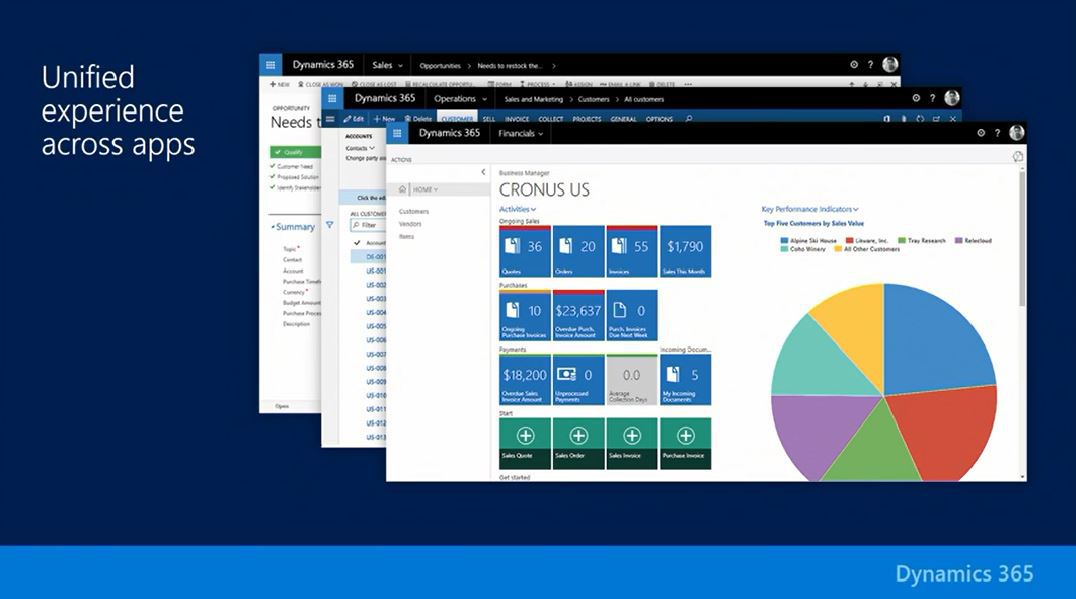The width and height of the screenshot is (1076, 599).
Task: Click Home icon in Financials navigation
Action: pyautogui.click(x=402, y=189)
